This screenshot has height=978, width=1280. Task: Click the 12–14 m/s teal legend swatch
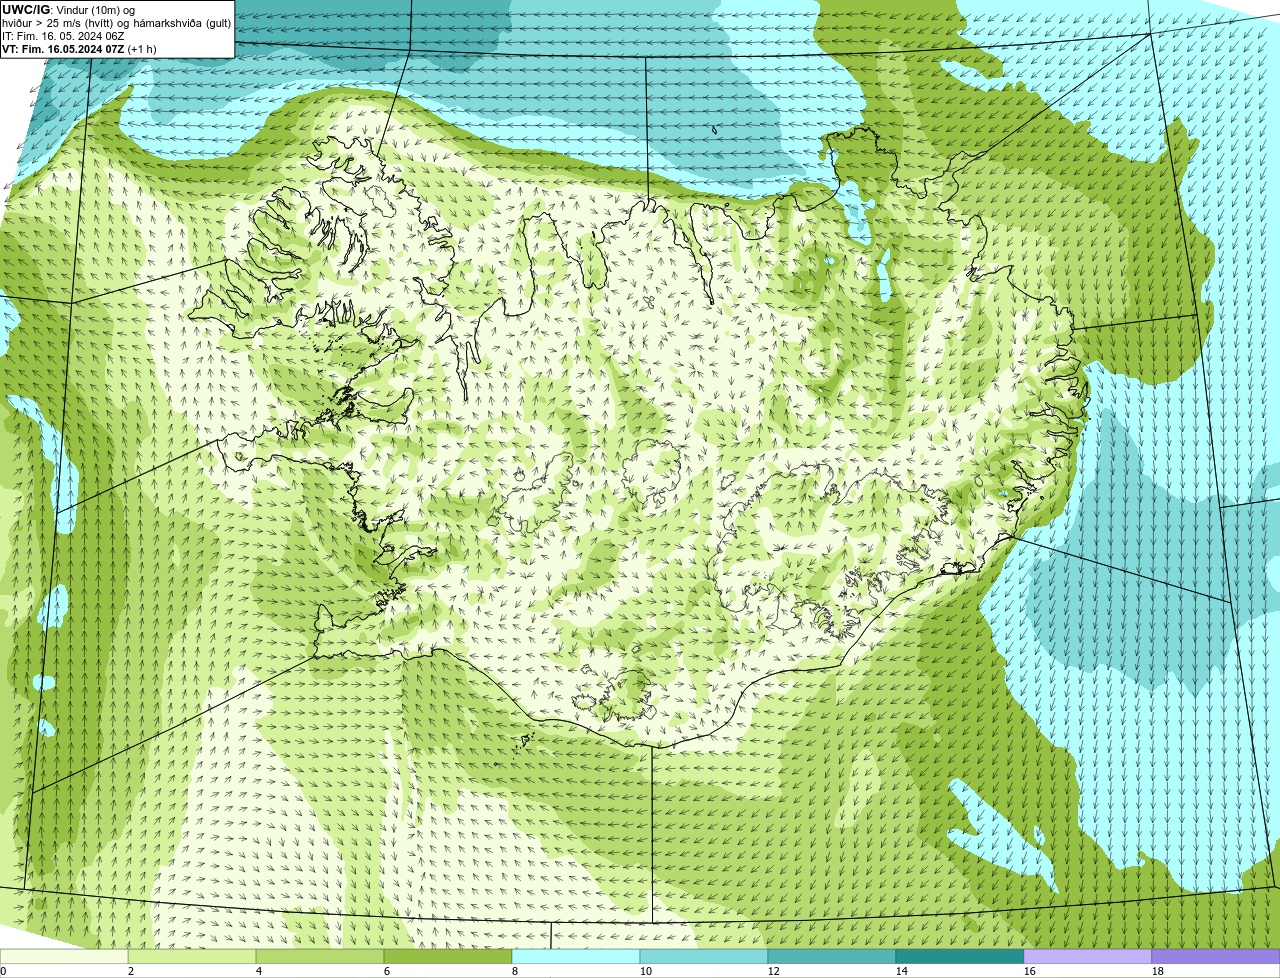point(832,957)
